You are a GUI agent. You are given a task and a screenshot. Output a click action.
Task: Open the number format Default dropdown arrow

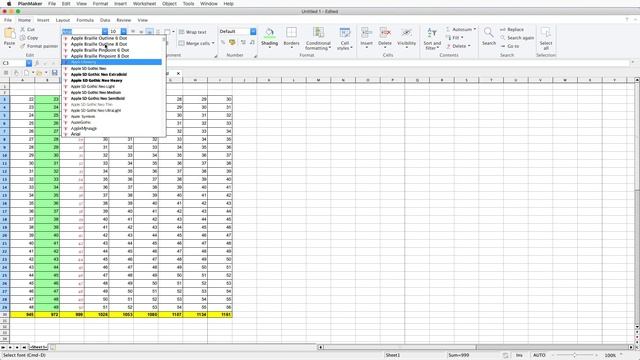pos(253,31)
